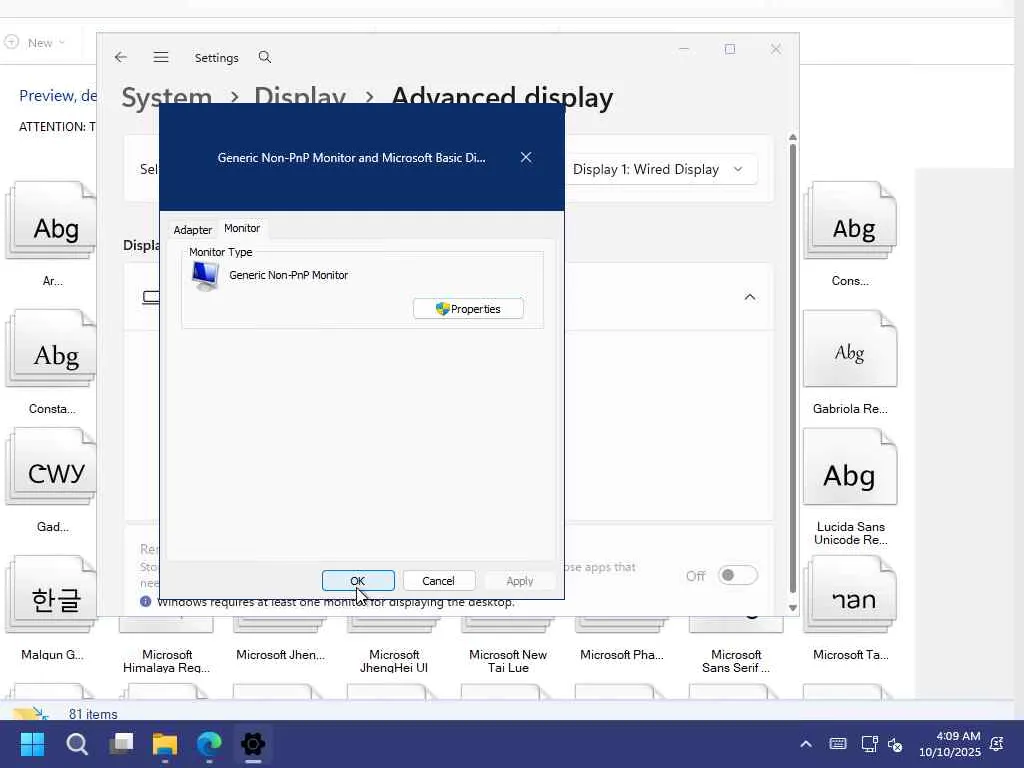Switch to the Adapter tab
Screen dimensions: 1024x768
tap(193, 230)
